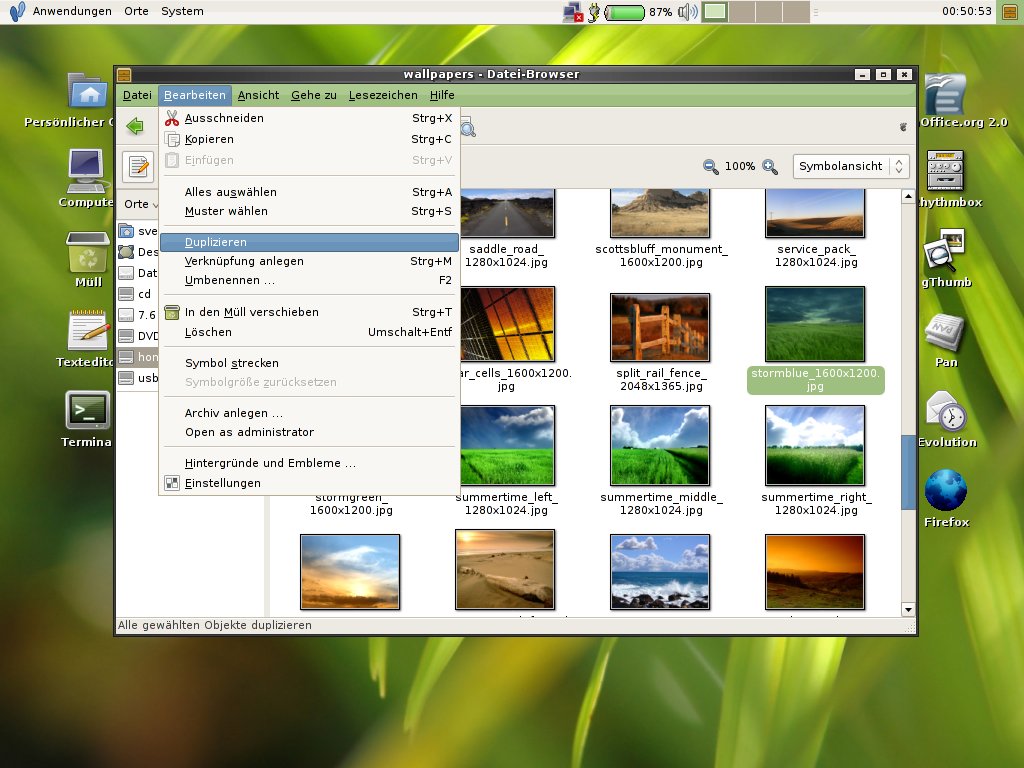
Task: Open Einstellungen from the Bearbeiten menu
Action: tap(309, 483)
